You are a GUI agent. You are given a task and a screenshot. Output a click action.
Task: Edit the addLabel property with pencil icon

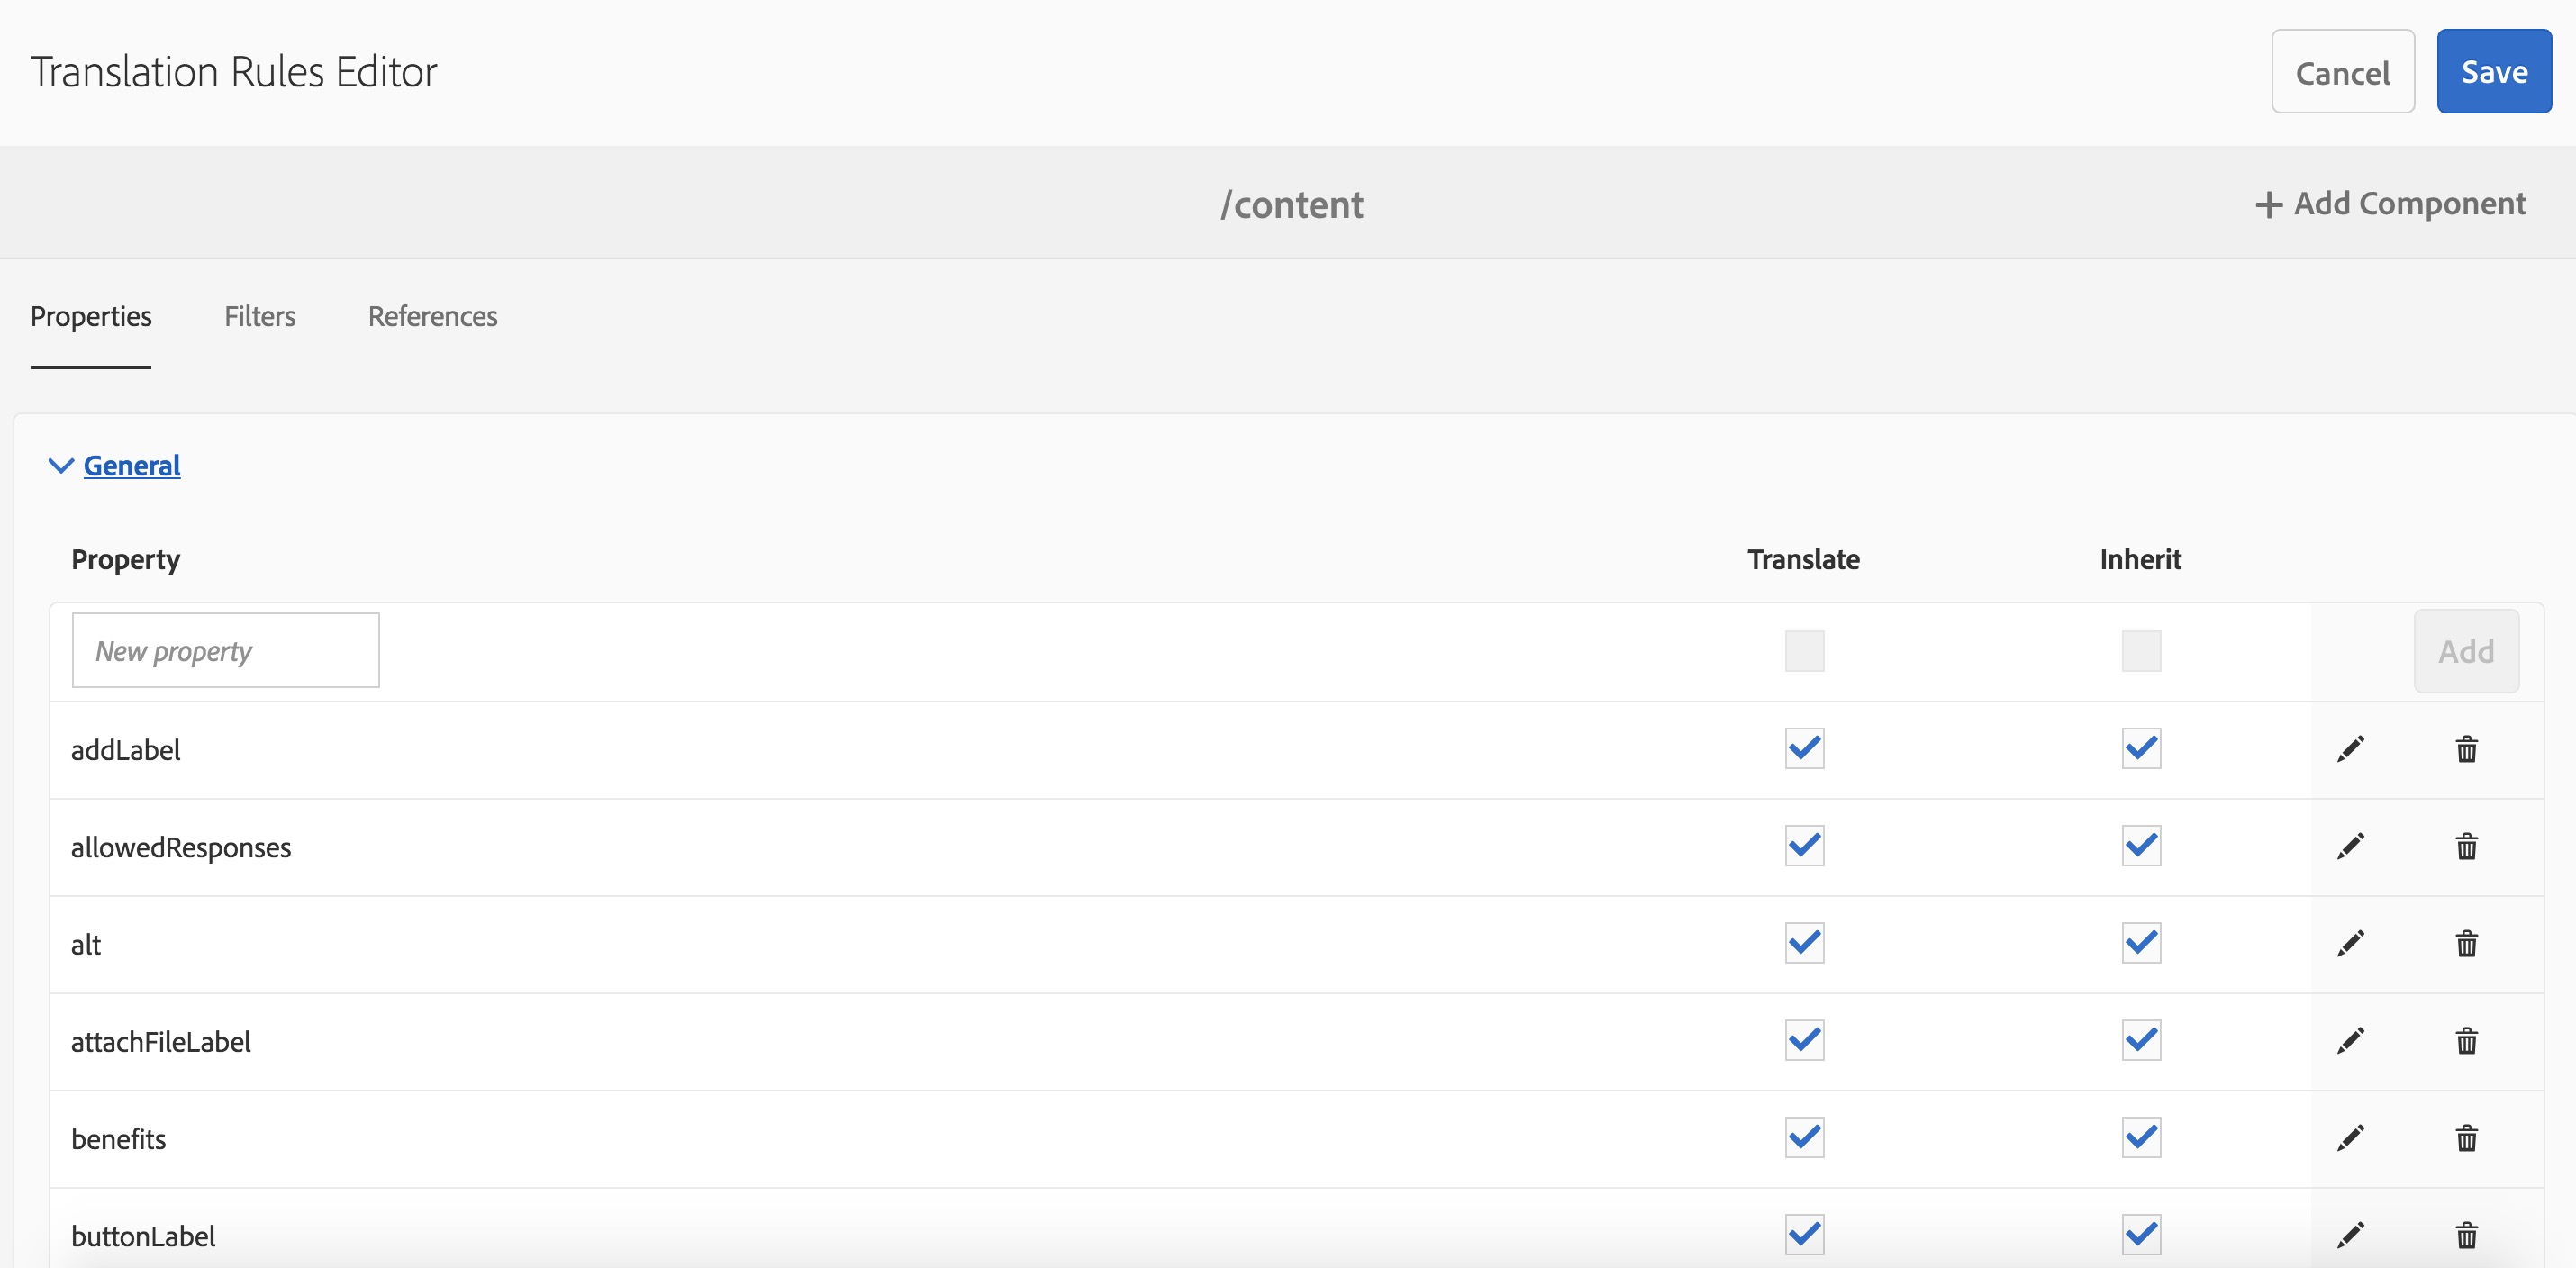click(x=2350, y=749)
